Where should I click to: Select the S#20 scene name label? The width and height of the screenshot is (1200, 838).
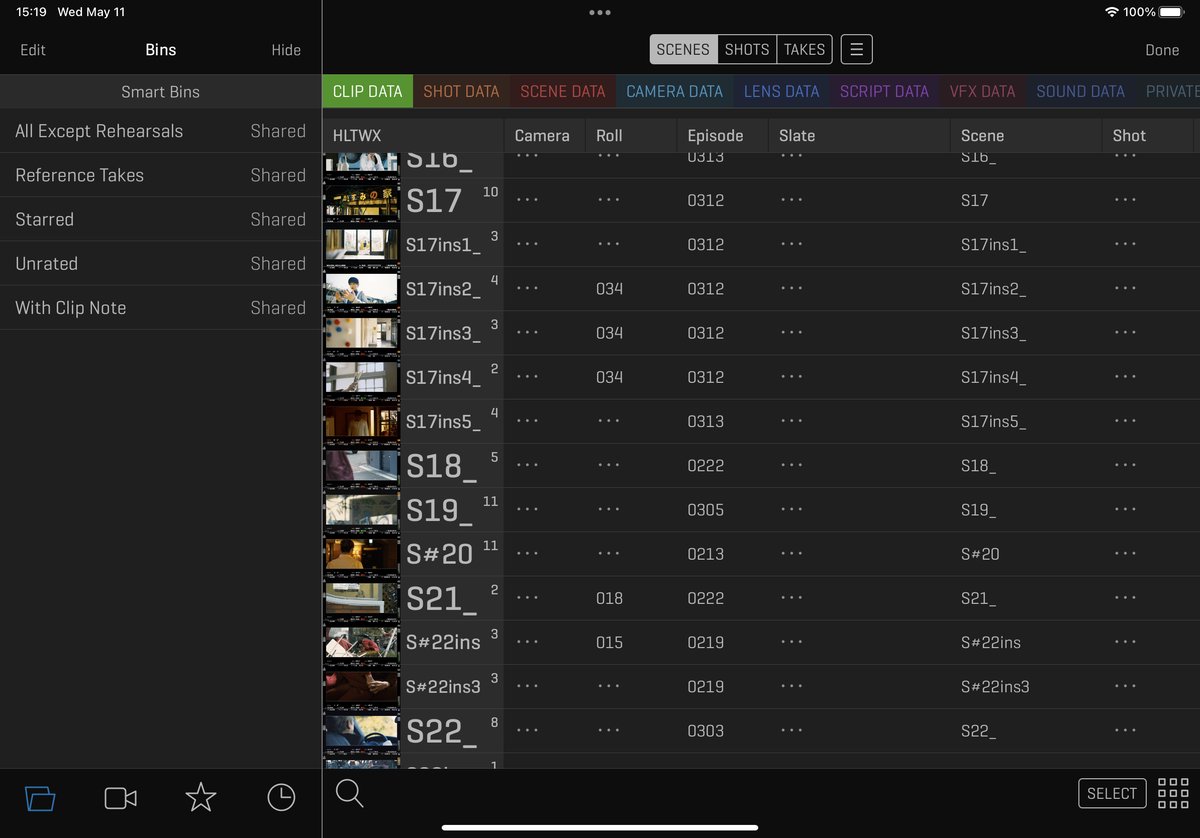click(439, 554)
